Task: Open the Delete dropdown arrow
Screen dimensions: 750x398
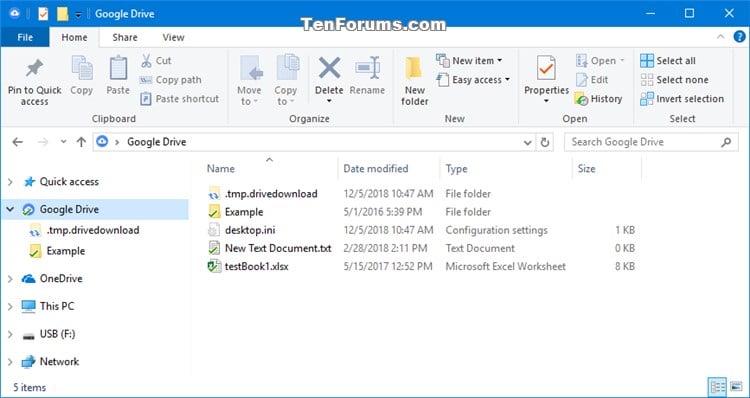Action: tap(329, 101)
